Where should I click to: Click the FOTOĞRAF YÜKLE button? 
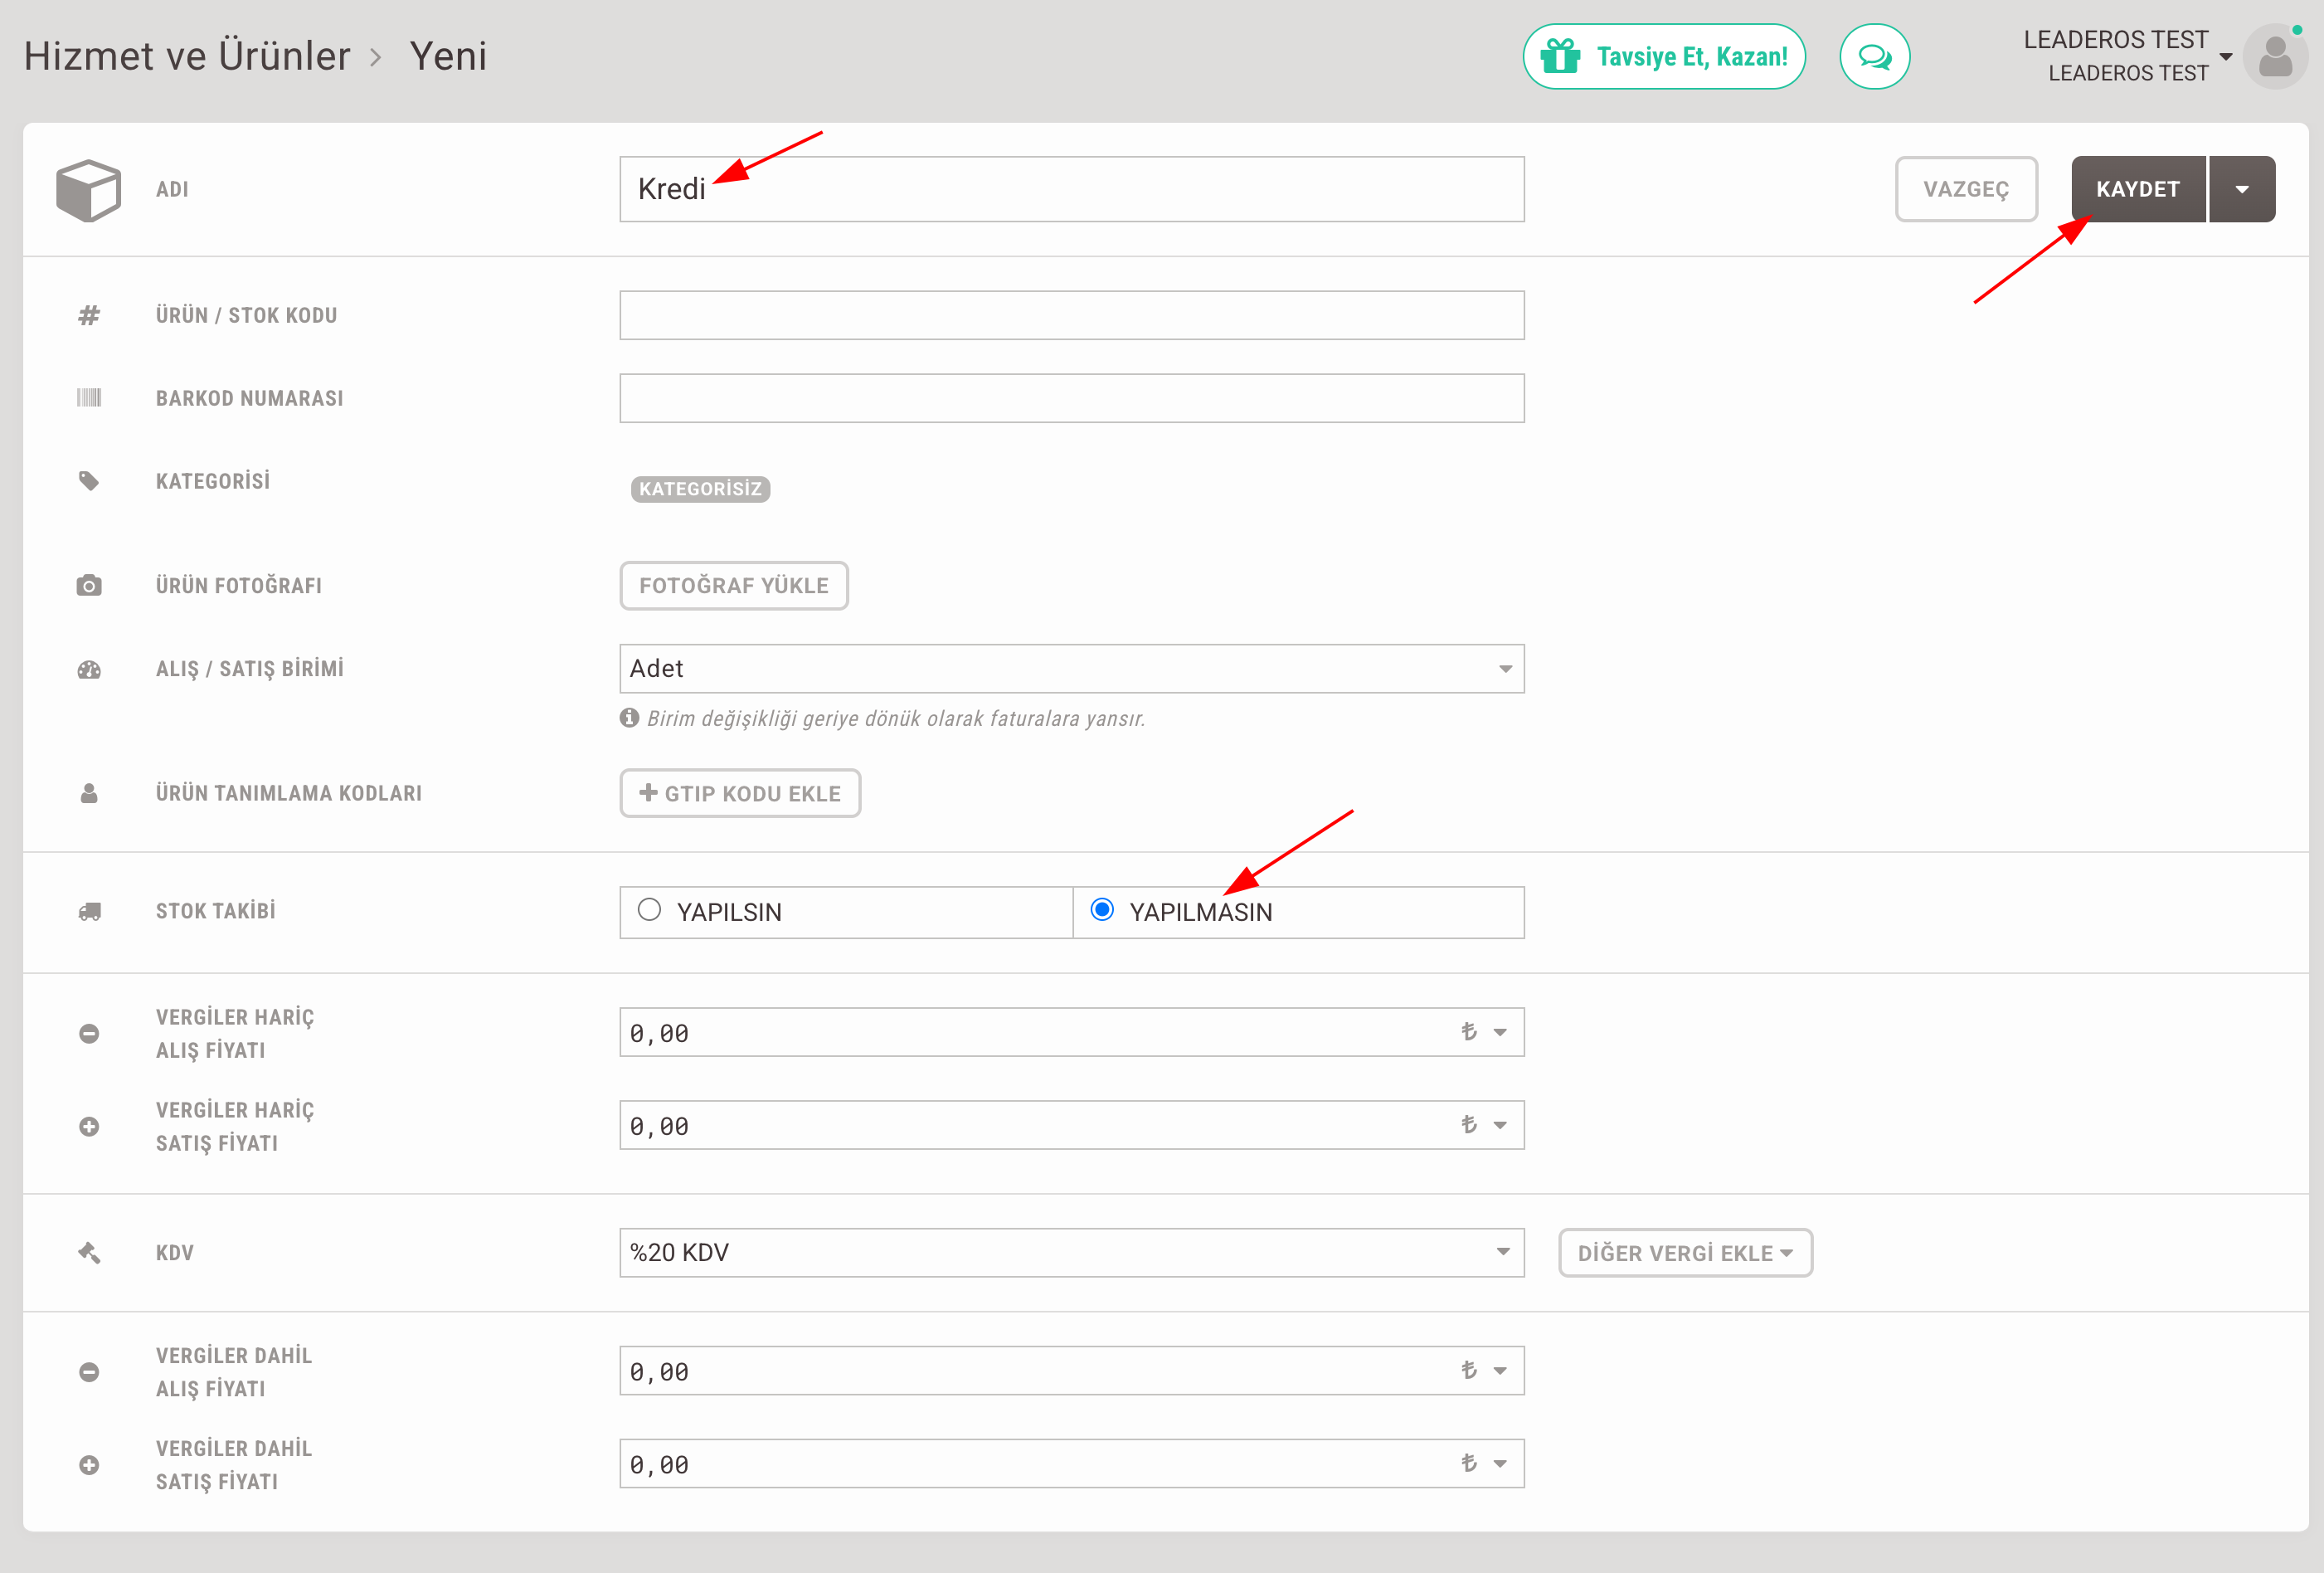pyautogui.click(x=734, y=586)
